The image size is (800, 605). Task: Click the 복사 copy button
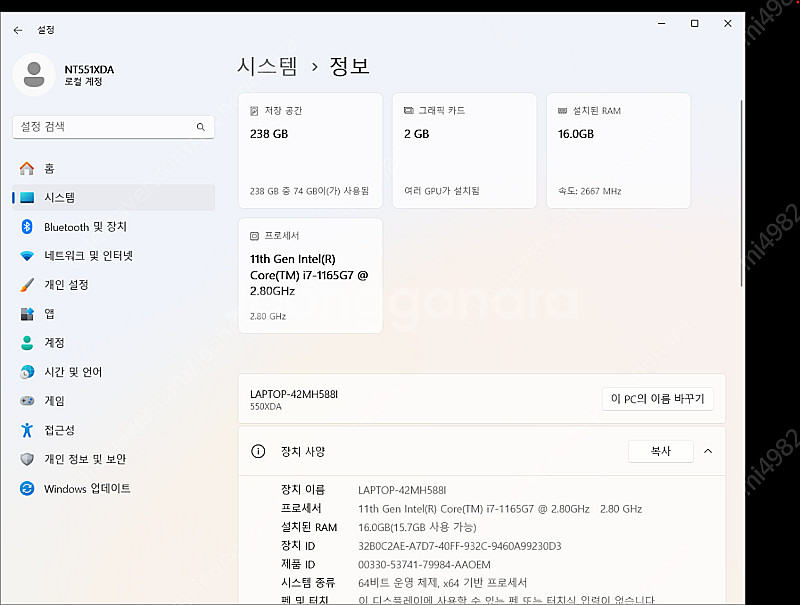point(661,451)
